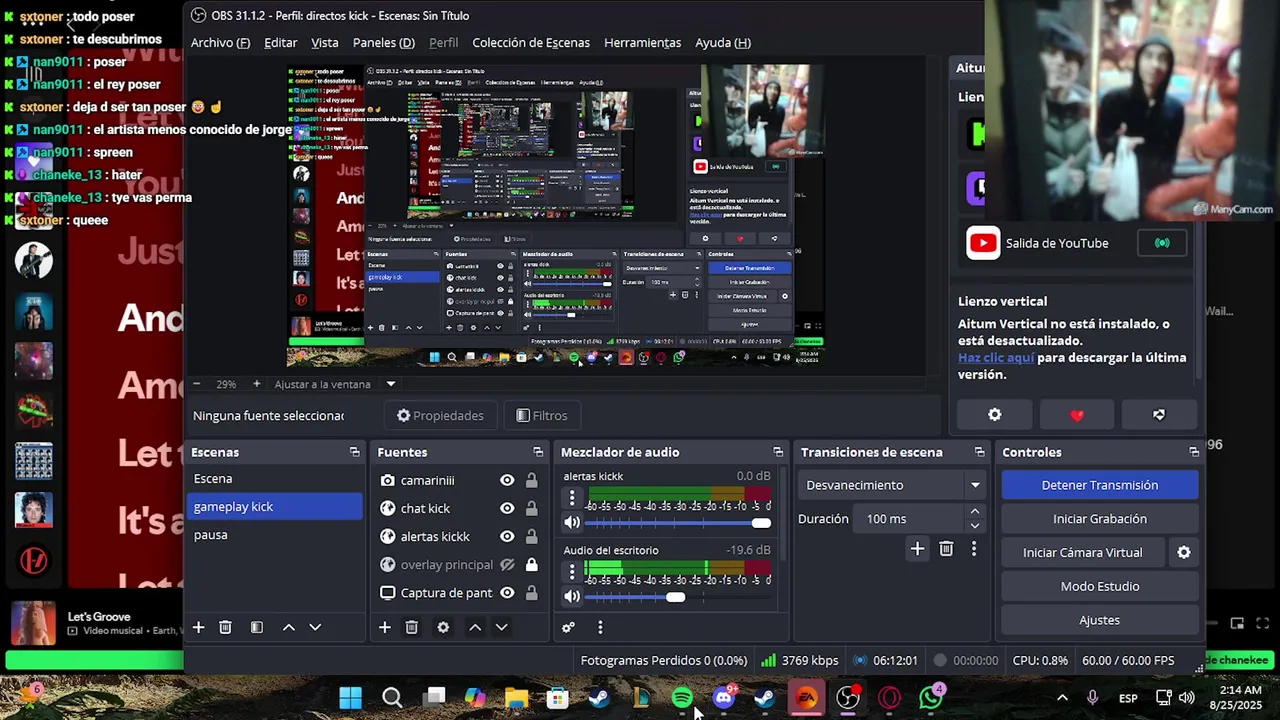Lock the camariniii source
This screenshot has width=1280, height=720.
click(x=531, y=480)
